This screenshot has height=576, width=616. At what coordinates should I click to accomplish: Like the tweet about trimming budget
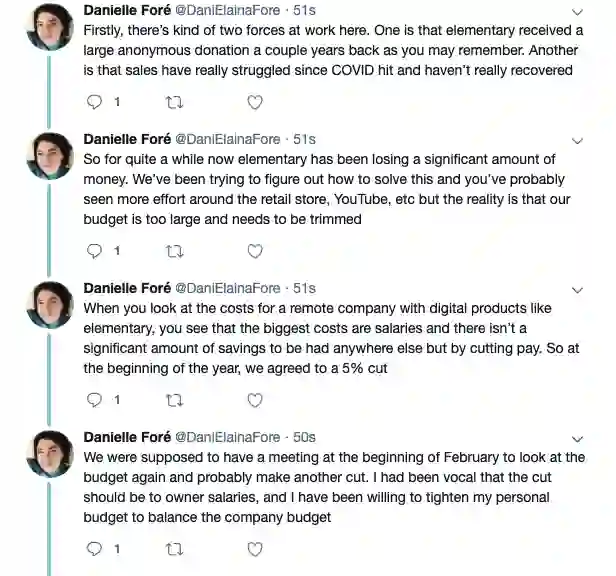coord(255,251)
